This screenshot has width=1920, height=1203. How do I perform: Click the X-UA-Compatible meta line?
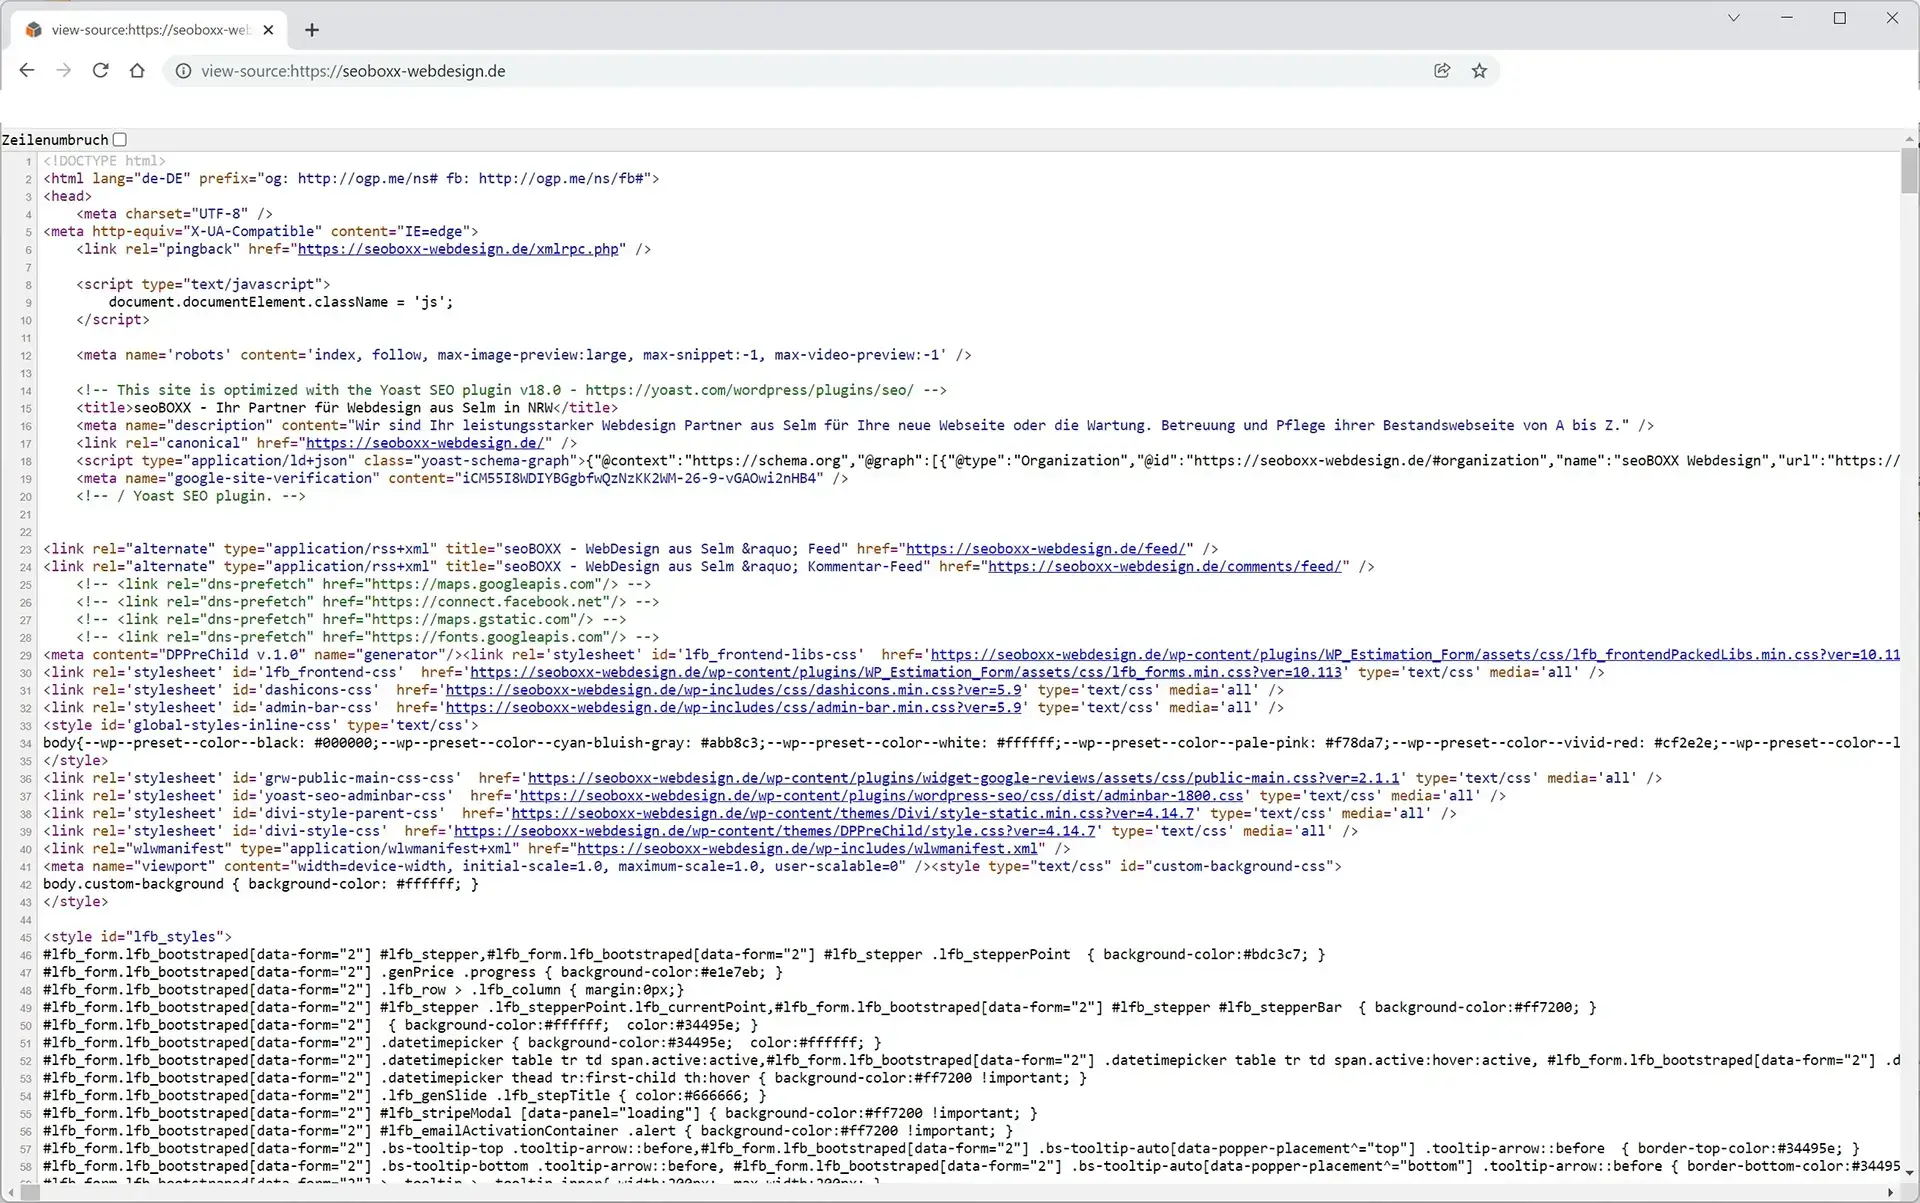pos(261,232)
